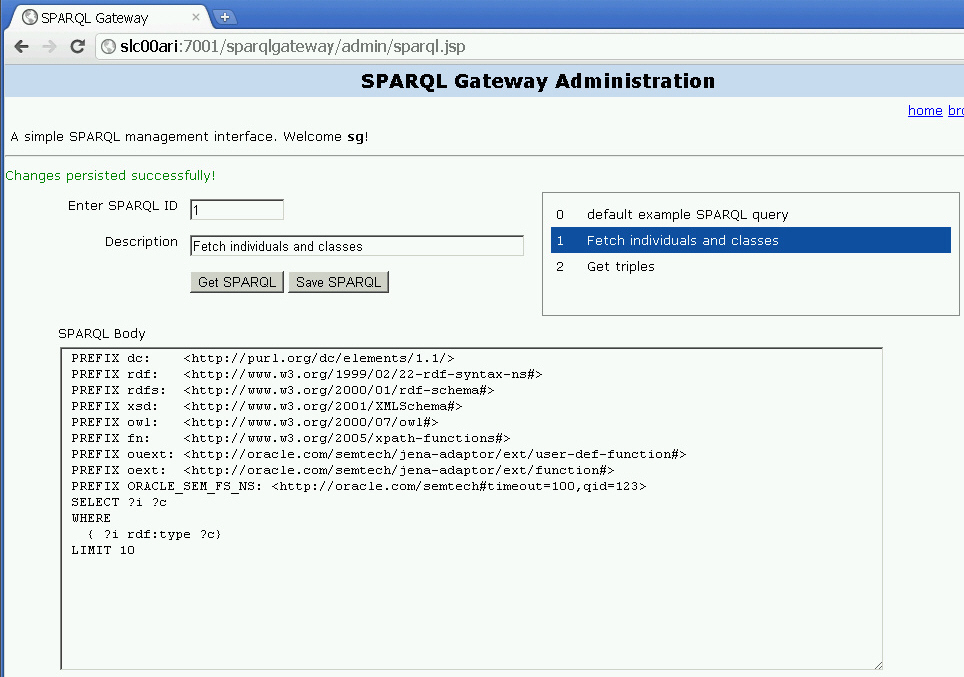The height and width of the screenshot is (677, 964).
Task: Click the SPARQL Body resize handle
Action: pyautogui.click(x=877, y=664)
